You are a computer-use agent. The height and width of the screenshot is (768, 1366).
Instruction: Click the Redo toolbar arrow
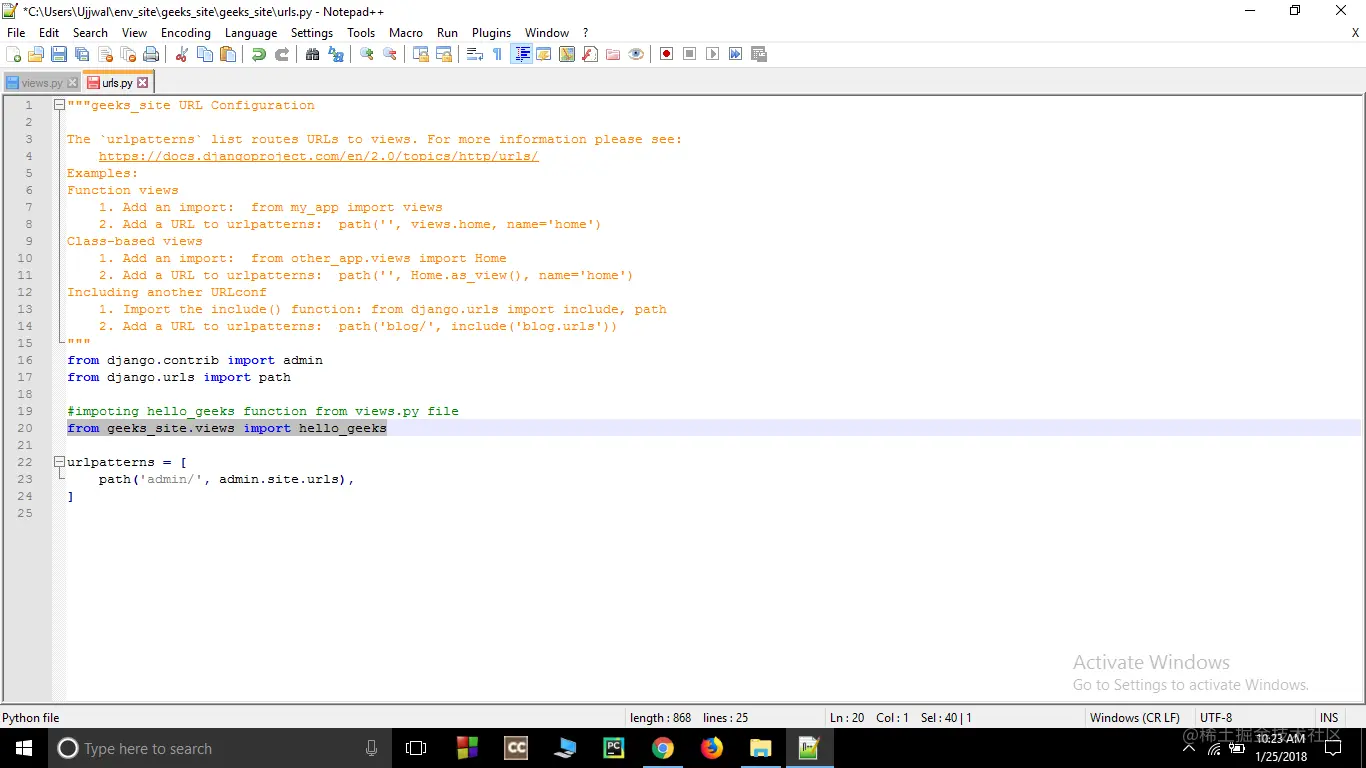[x=282, y=54]
